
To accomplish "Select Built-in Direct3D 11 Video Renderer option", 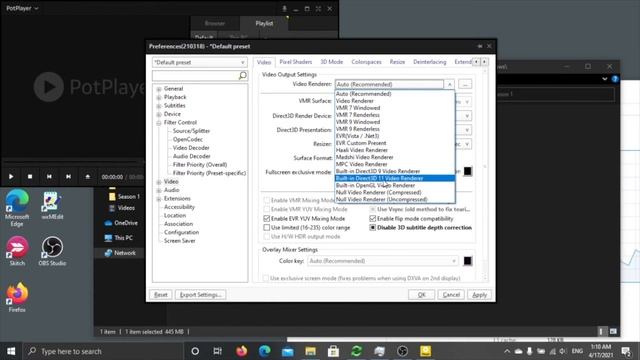I will [x=395, y=178].
